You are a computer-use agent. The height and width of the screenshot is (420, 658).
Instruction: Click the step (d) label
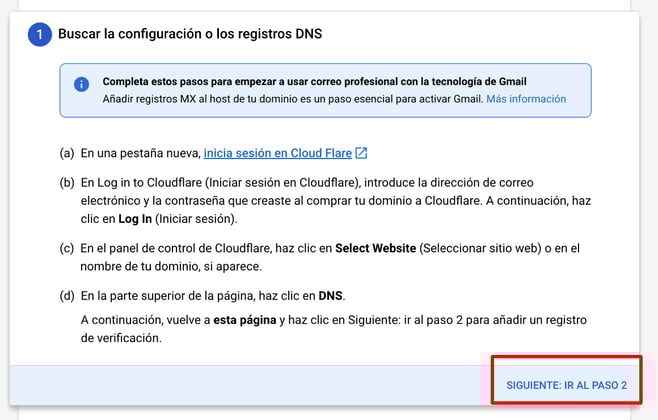pos(68,296)
